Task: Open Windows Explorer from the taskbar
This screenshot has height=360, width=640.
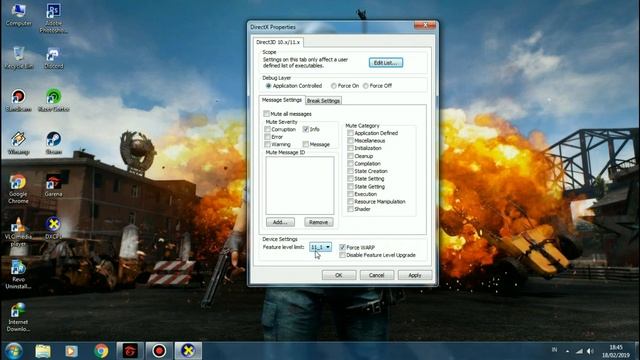Action: (43, 351)
